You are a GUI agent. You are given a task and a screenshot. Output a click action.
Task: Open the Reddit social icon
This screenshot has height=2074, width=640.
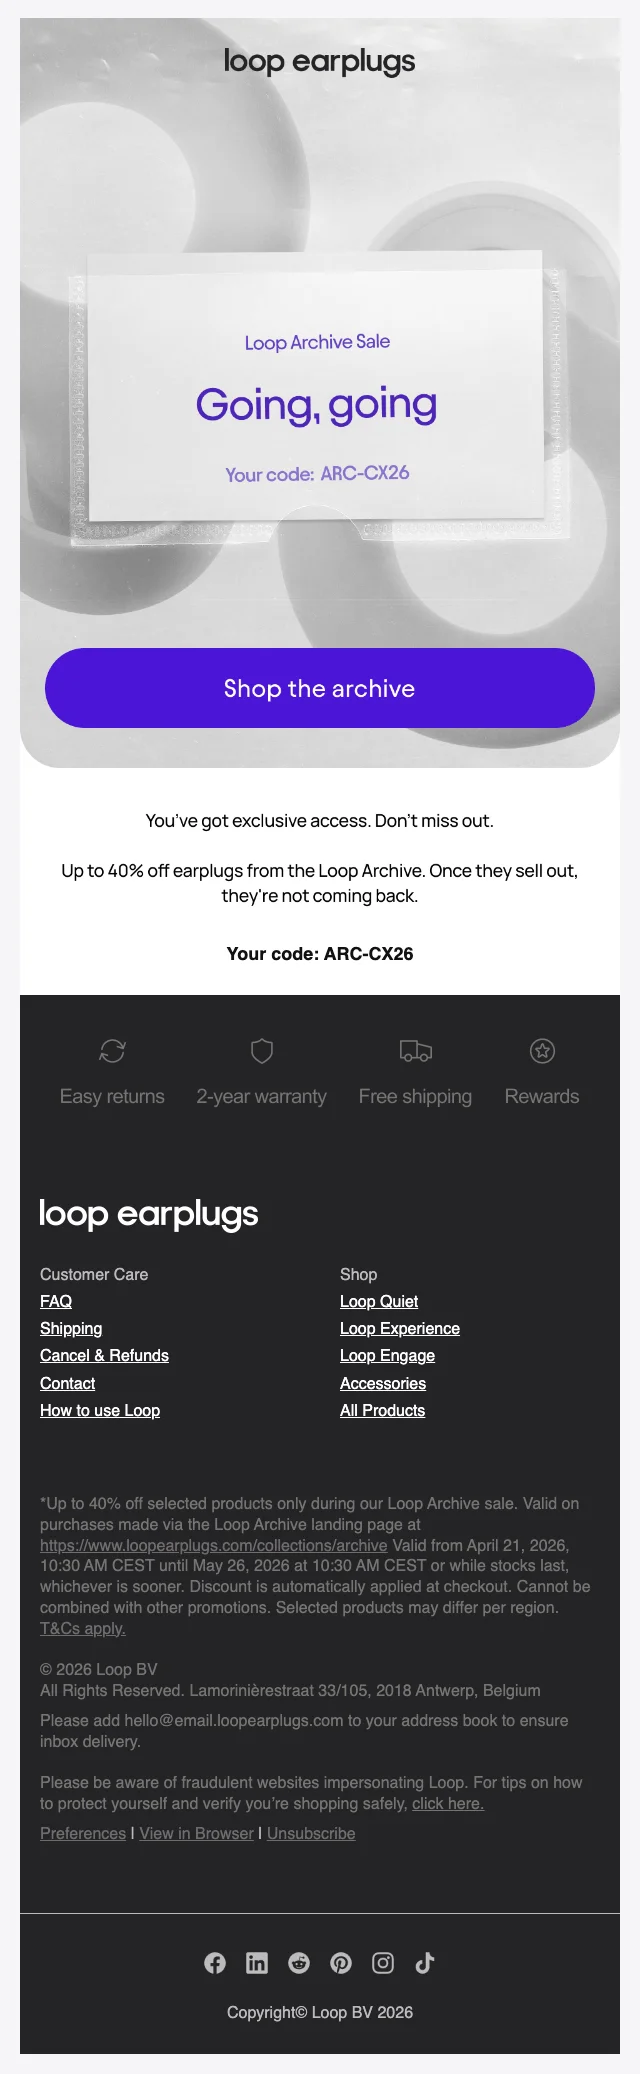pyautogui.click(x=299, y=1963)
